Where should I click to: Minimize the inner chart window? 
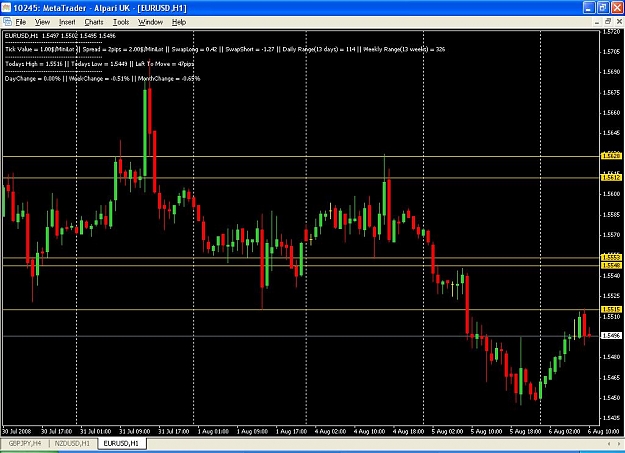[597, 22]
